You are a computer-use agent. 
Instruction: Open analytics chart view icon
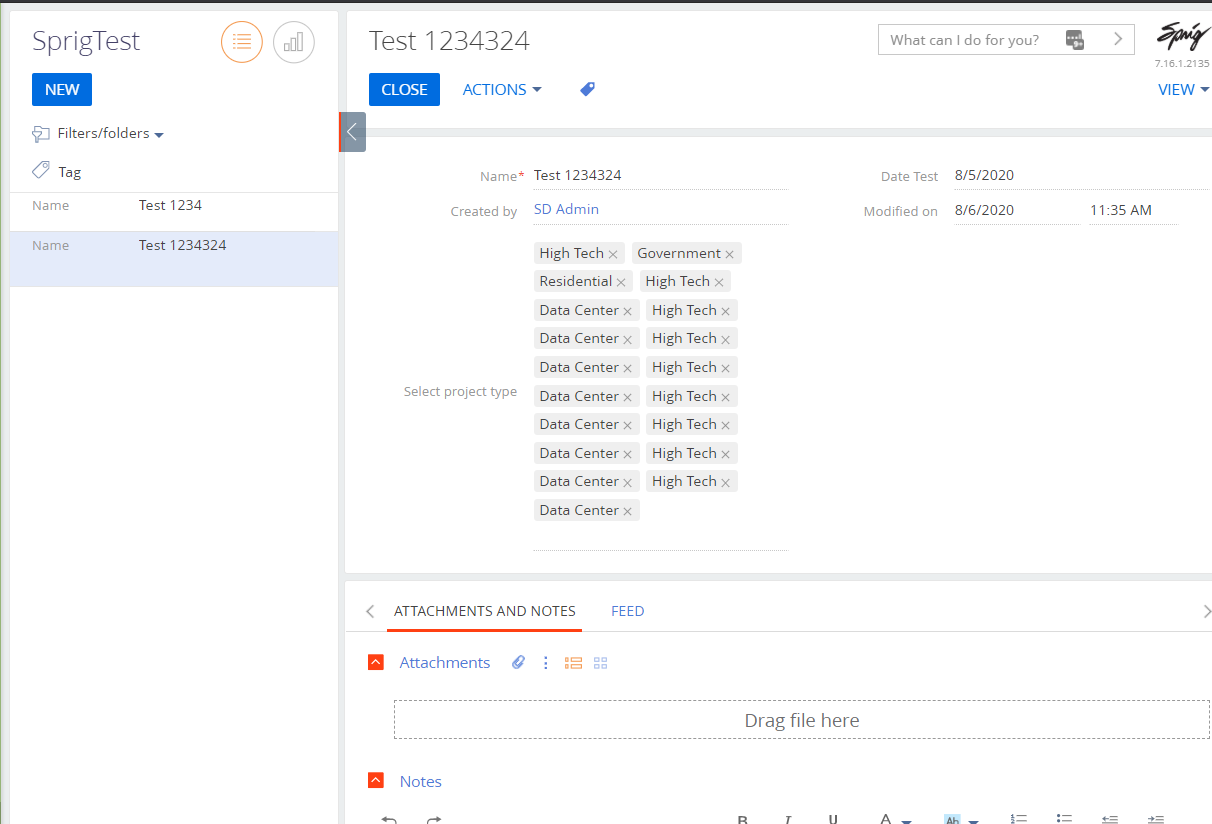tap(294, 42)
